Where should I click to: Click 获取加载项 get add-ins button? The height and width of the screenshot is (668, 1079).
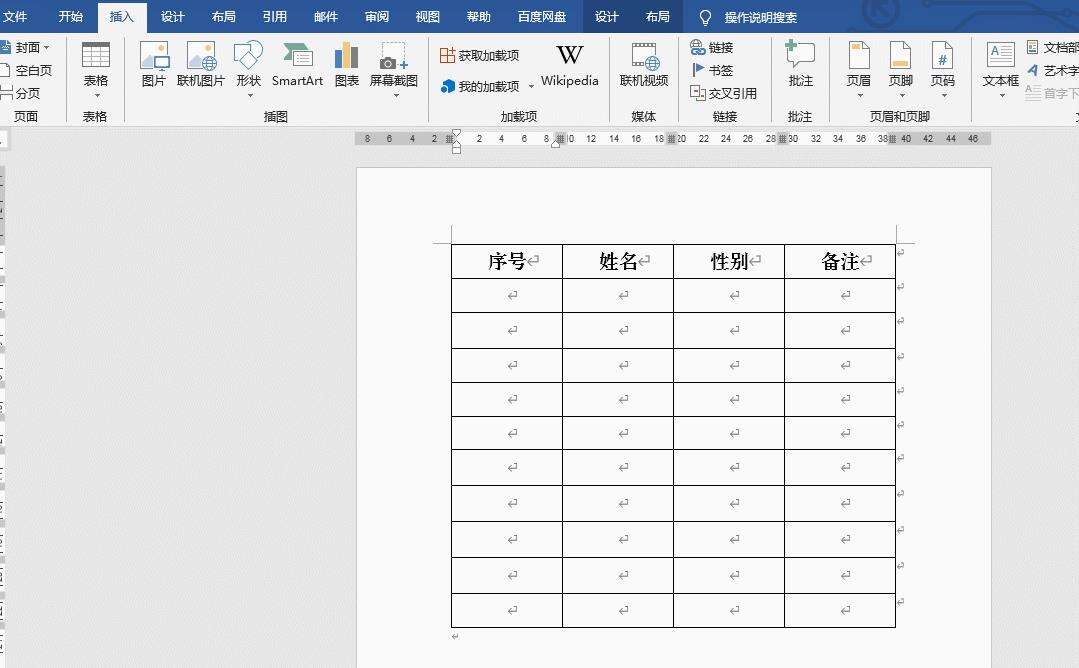click(x=480, y=55)
